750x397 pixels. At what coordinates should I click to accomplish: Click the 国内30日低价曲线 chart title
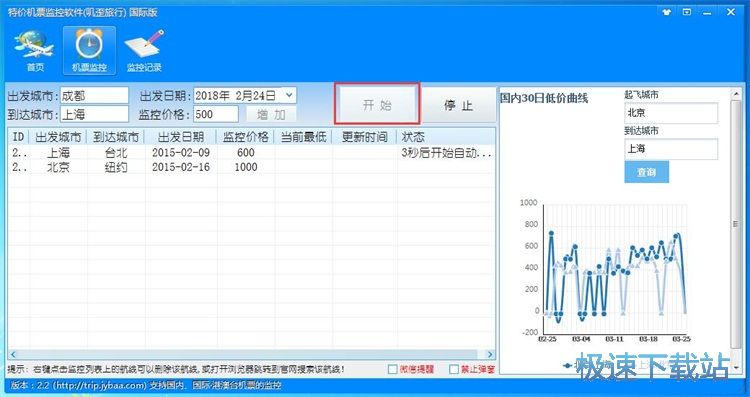(544, 99)
